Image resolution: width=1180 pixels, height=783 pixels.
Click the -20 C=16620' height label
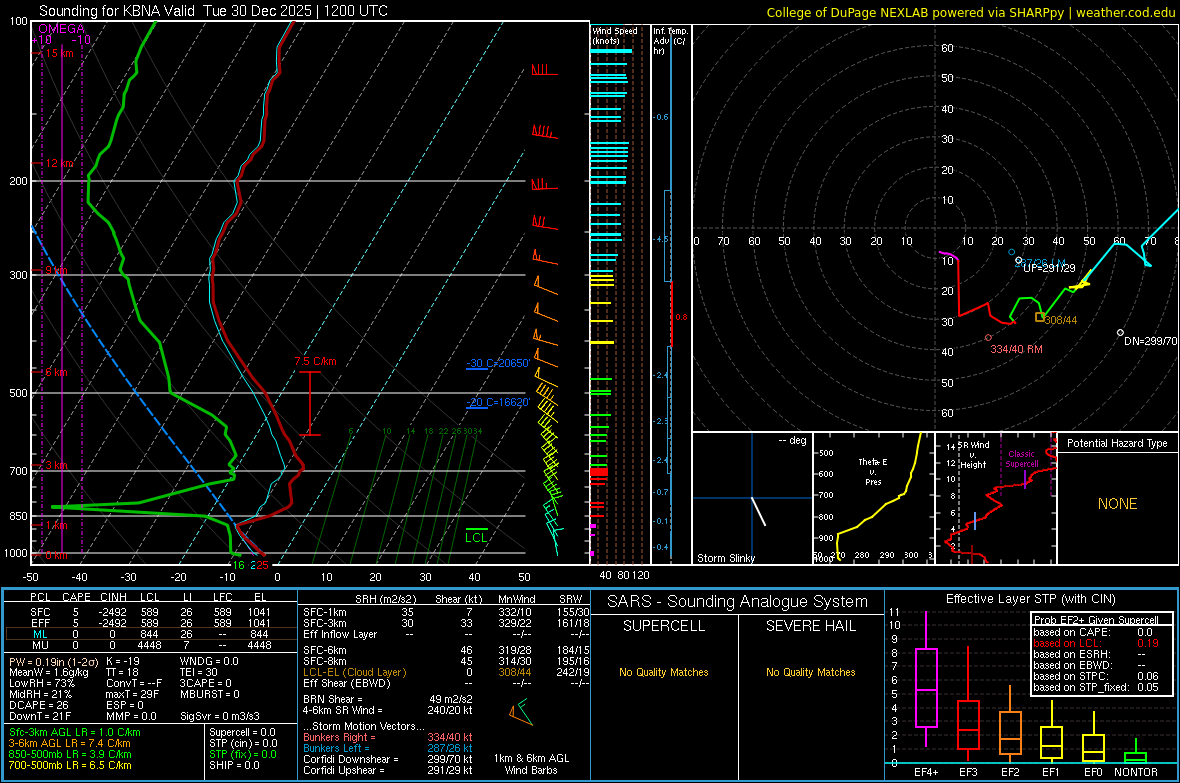tap(498, 402)
